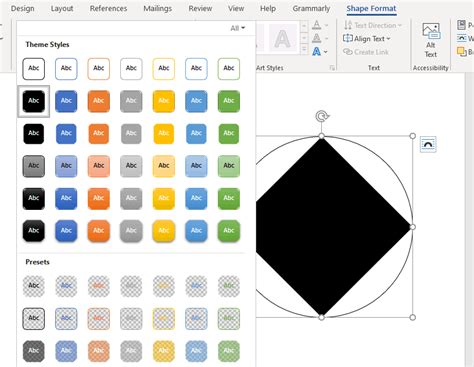Apply the gold colored fill style in second row
Viewport: 474px width, 367px height.
pyautogui.click(x=164, y=101)
